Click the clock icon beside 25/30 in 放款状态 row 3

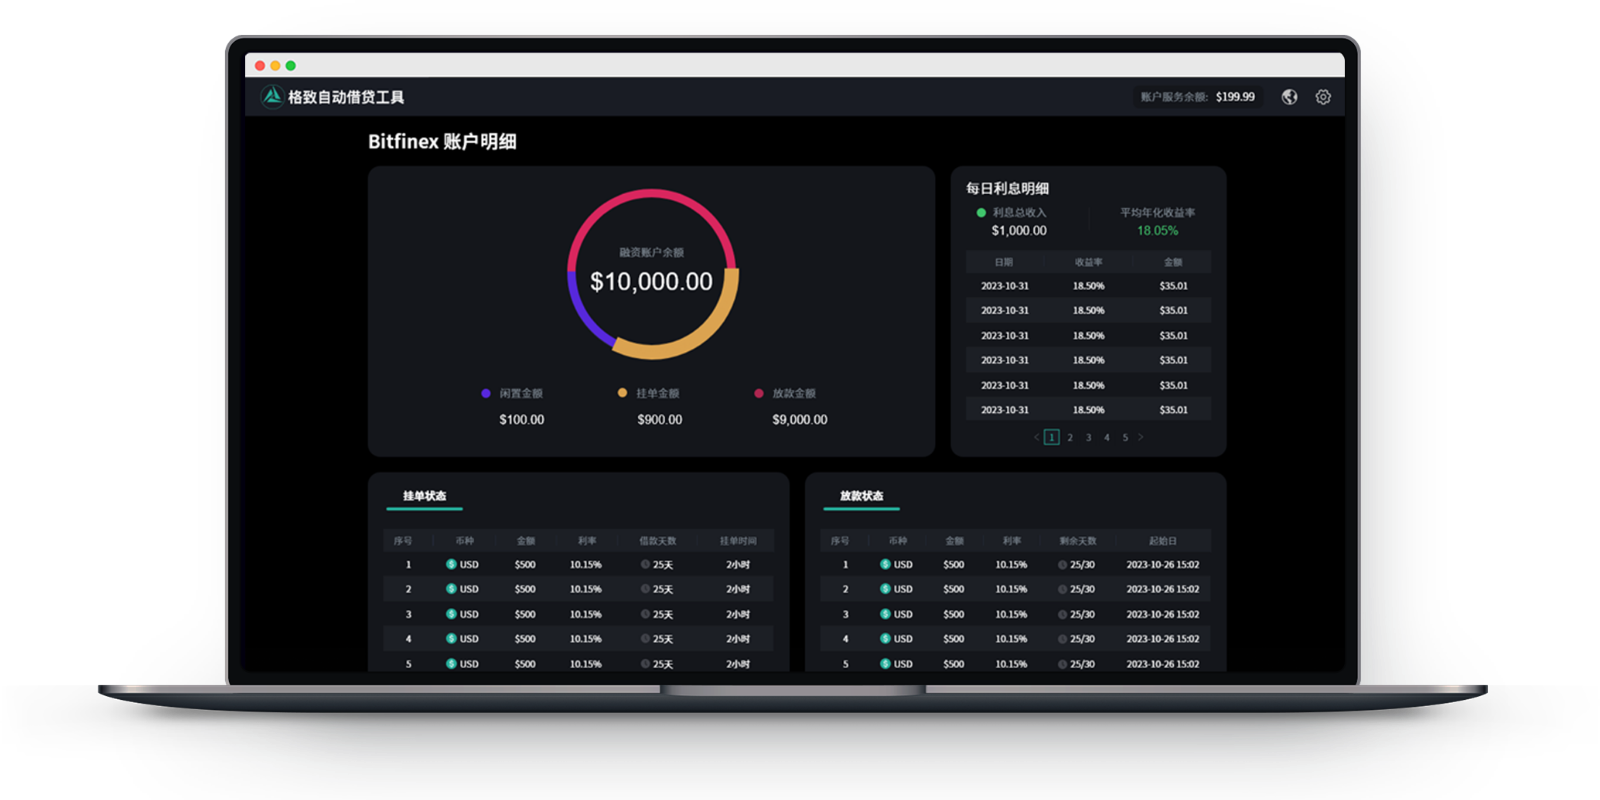click(1062, 614)
